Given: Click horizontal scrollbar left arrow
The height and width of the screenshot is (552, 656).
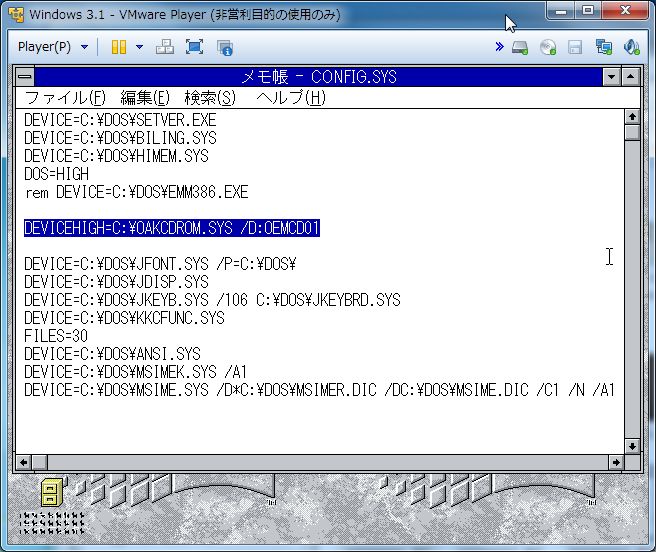Looking at the screenshot, I should click(x=23, y=462).
